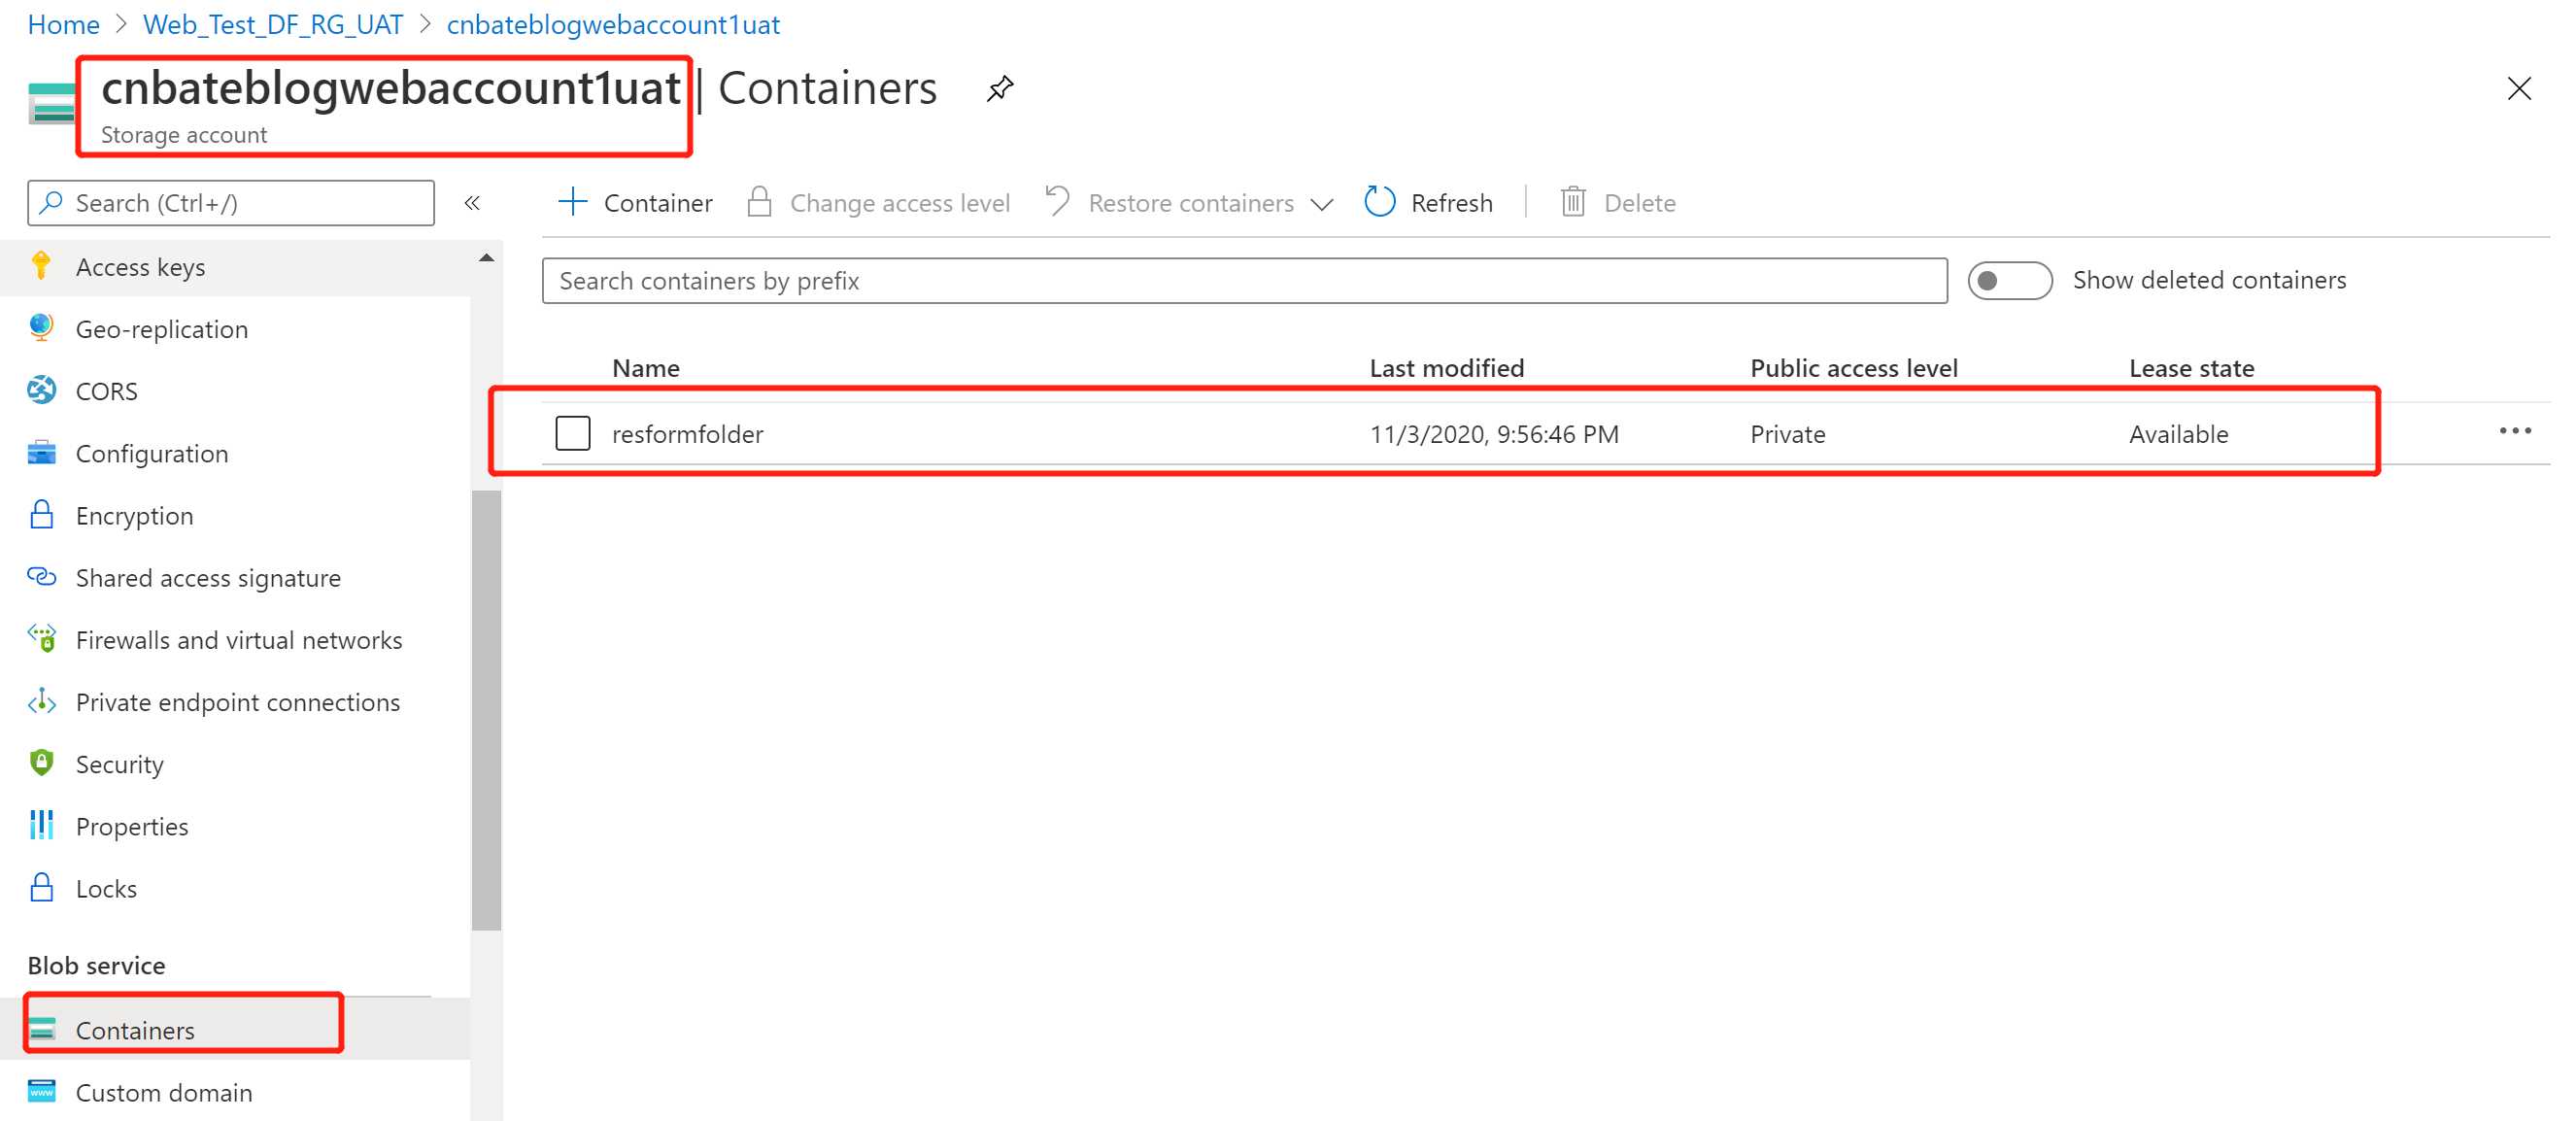Open the resformfolder container name
Viewport: 2576px width, 1121px height.
point(687,434)
